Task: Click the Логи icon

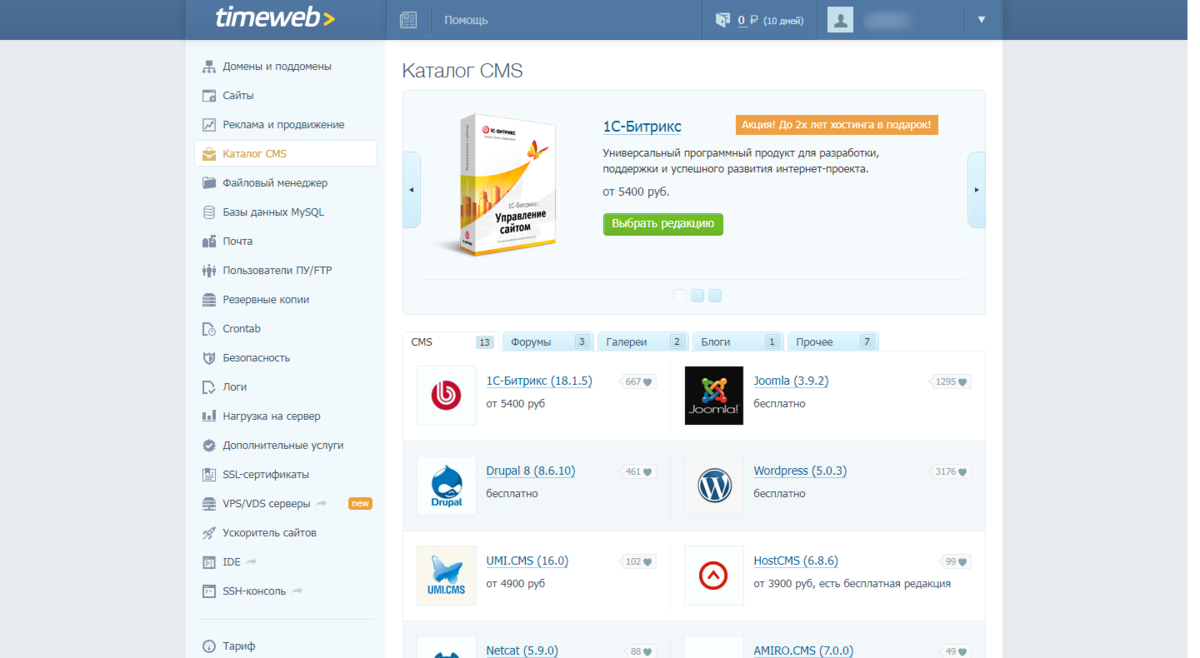Action: 209,387
